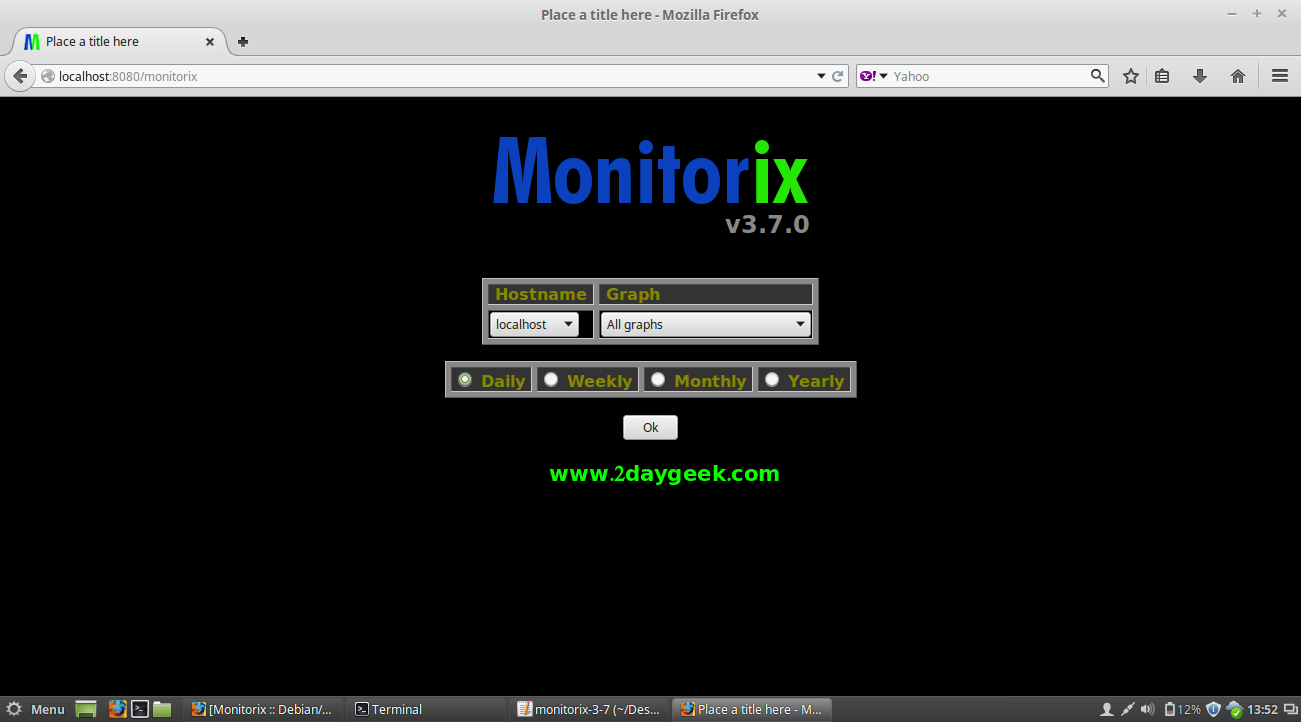1301x722 pixels.
Task: Select the Daily radio button
Action: [465, 379]
